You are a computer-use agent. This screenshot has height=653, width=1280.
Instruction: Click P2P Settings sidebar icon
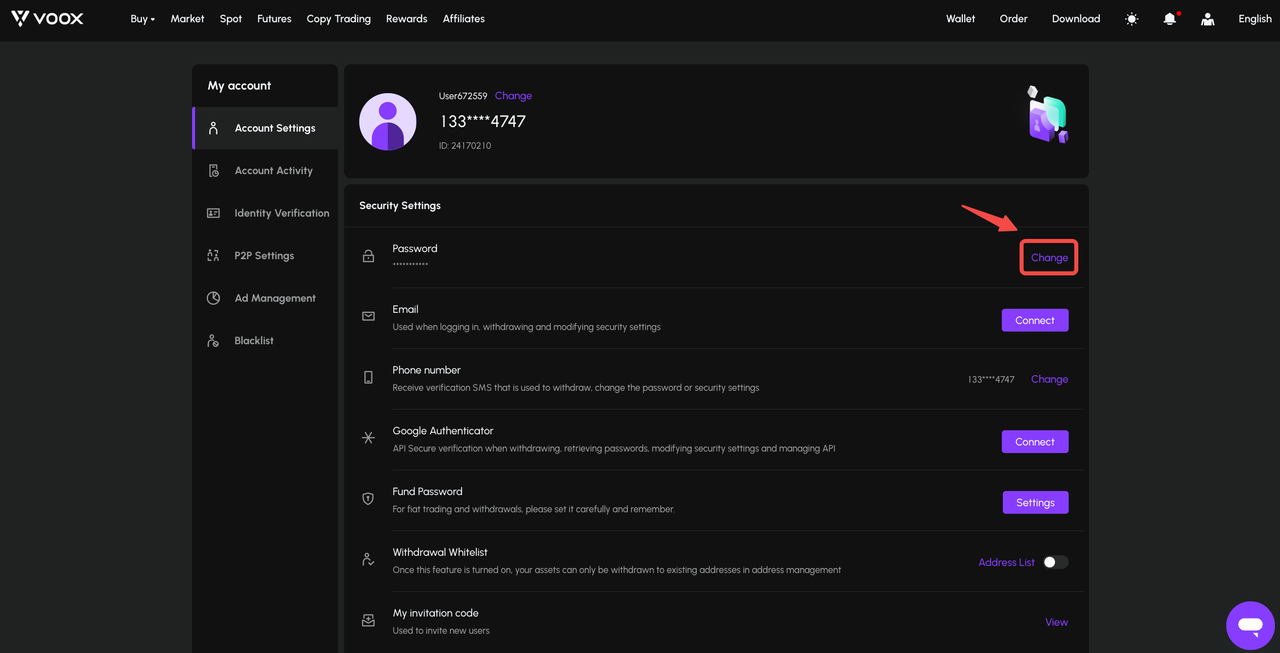pos(213,256)
